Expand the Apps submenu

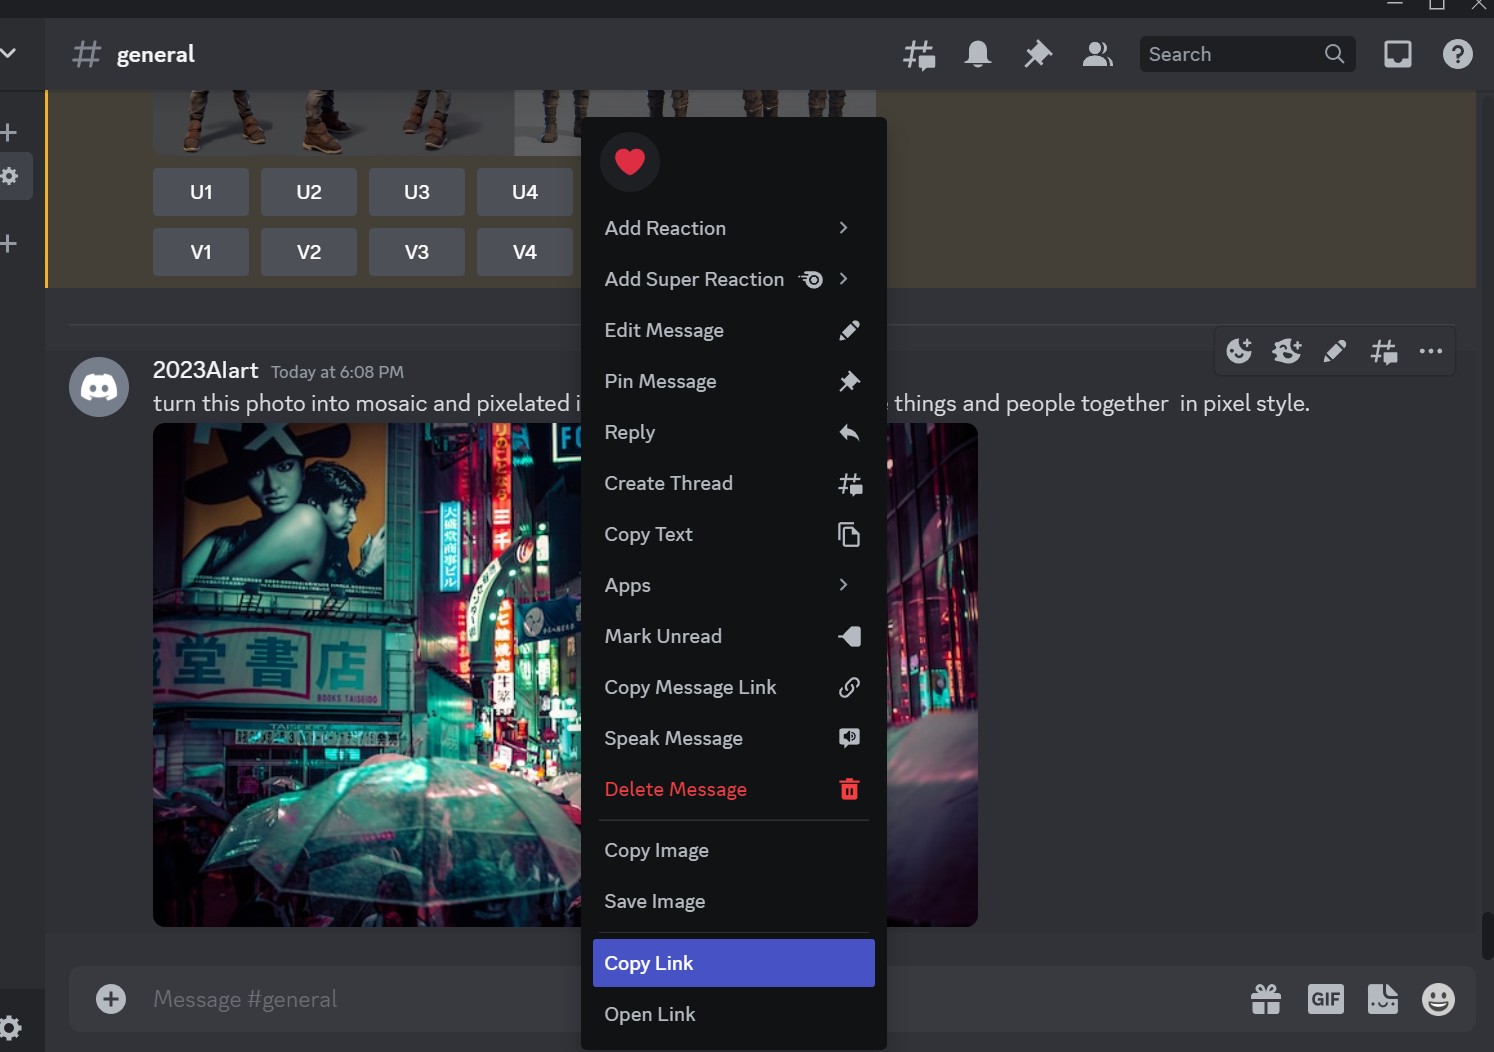coord(733,585)
